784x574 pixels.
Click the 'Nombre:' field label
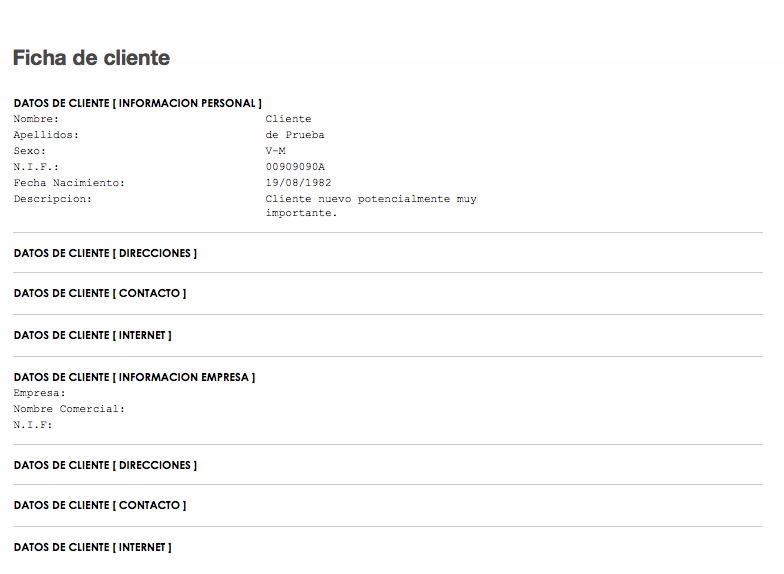pyautogui.click(x=36, y=119)
